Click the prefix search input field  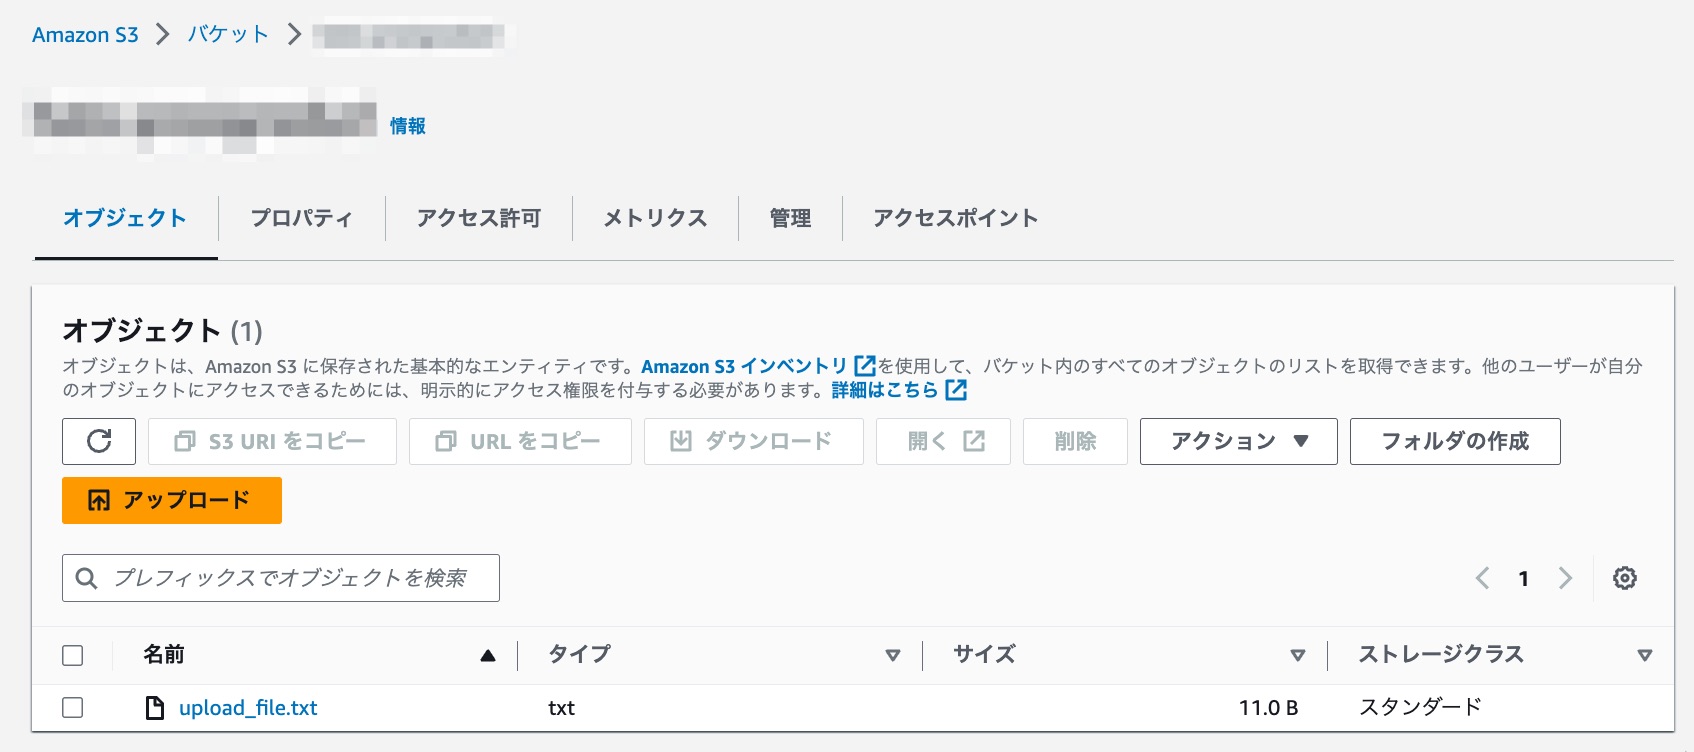coord(280,578)
